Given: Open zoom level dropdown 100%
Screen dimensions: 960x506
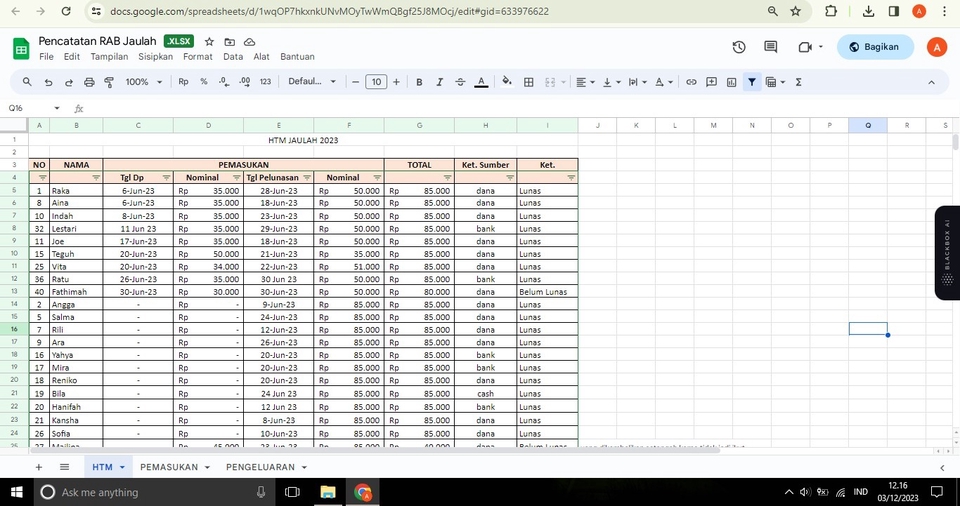Looking at the screenshot, I should click(x=144, y=82).
